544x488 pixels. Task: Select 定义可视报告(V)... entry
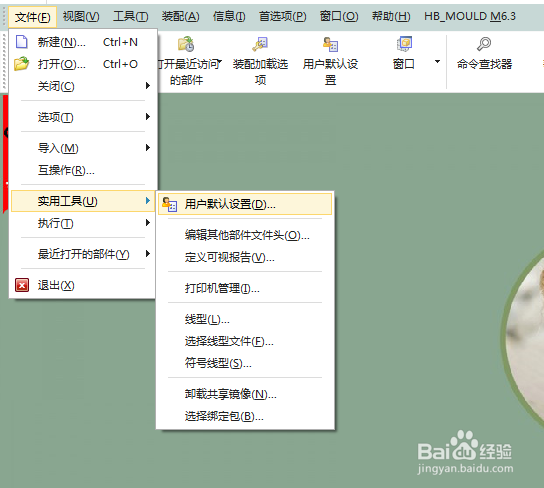pyautogui.click(x=245, y=257)
